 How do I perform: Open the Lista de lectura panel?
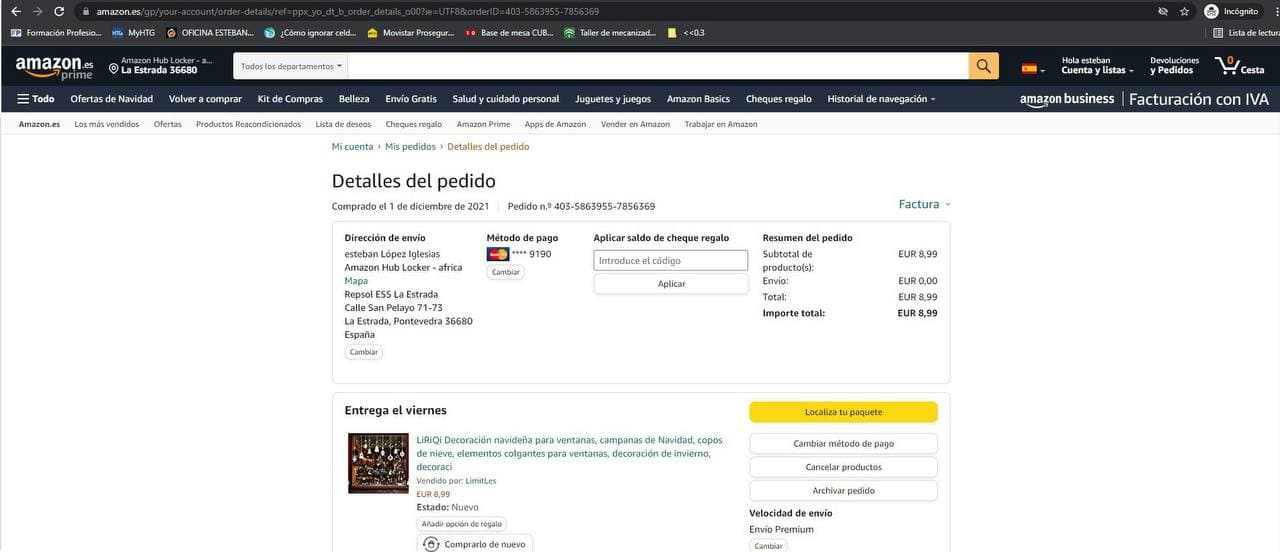tap(1245, 32)
